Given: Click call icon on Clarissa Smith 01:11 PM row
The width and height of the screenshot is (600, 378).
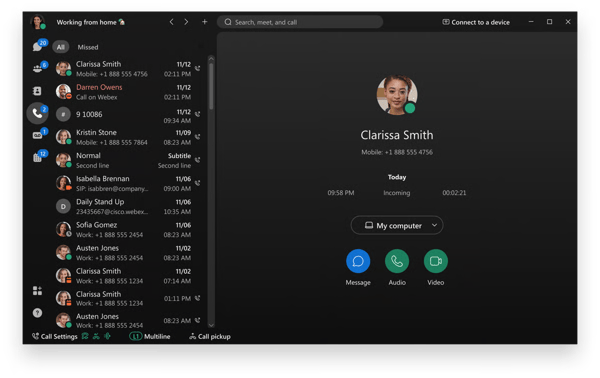Looking at the screenshot, I should tap(198, 298).
